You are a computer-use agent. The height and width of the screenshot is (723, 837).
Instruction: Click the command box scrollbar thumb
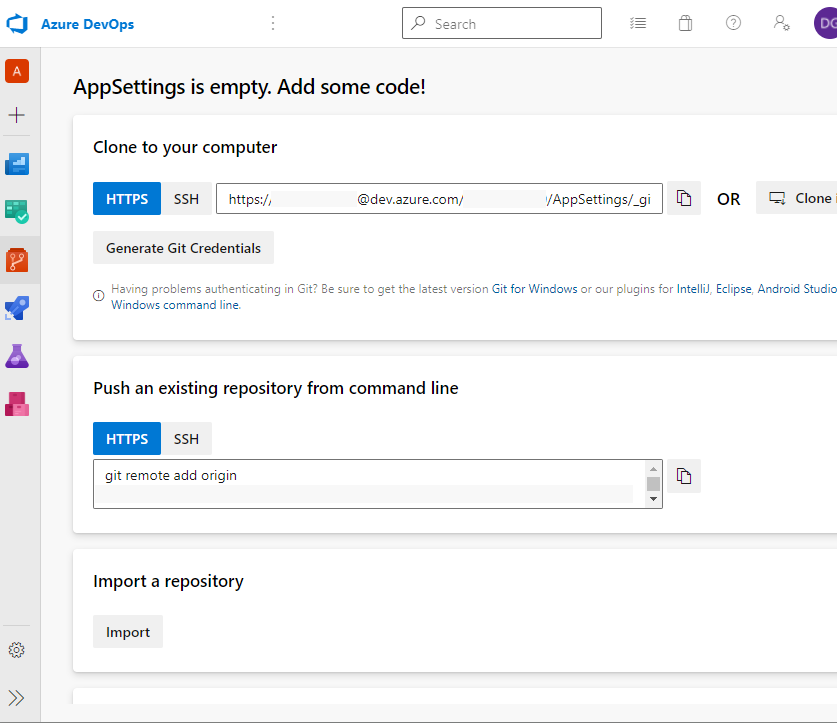pos(653,484)
